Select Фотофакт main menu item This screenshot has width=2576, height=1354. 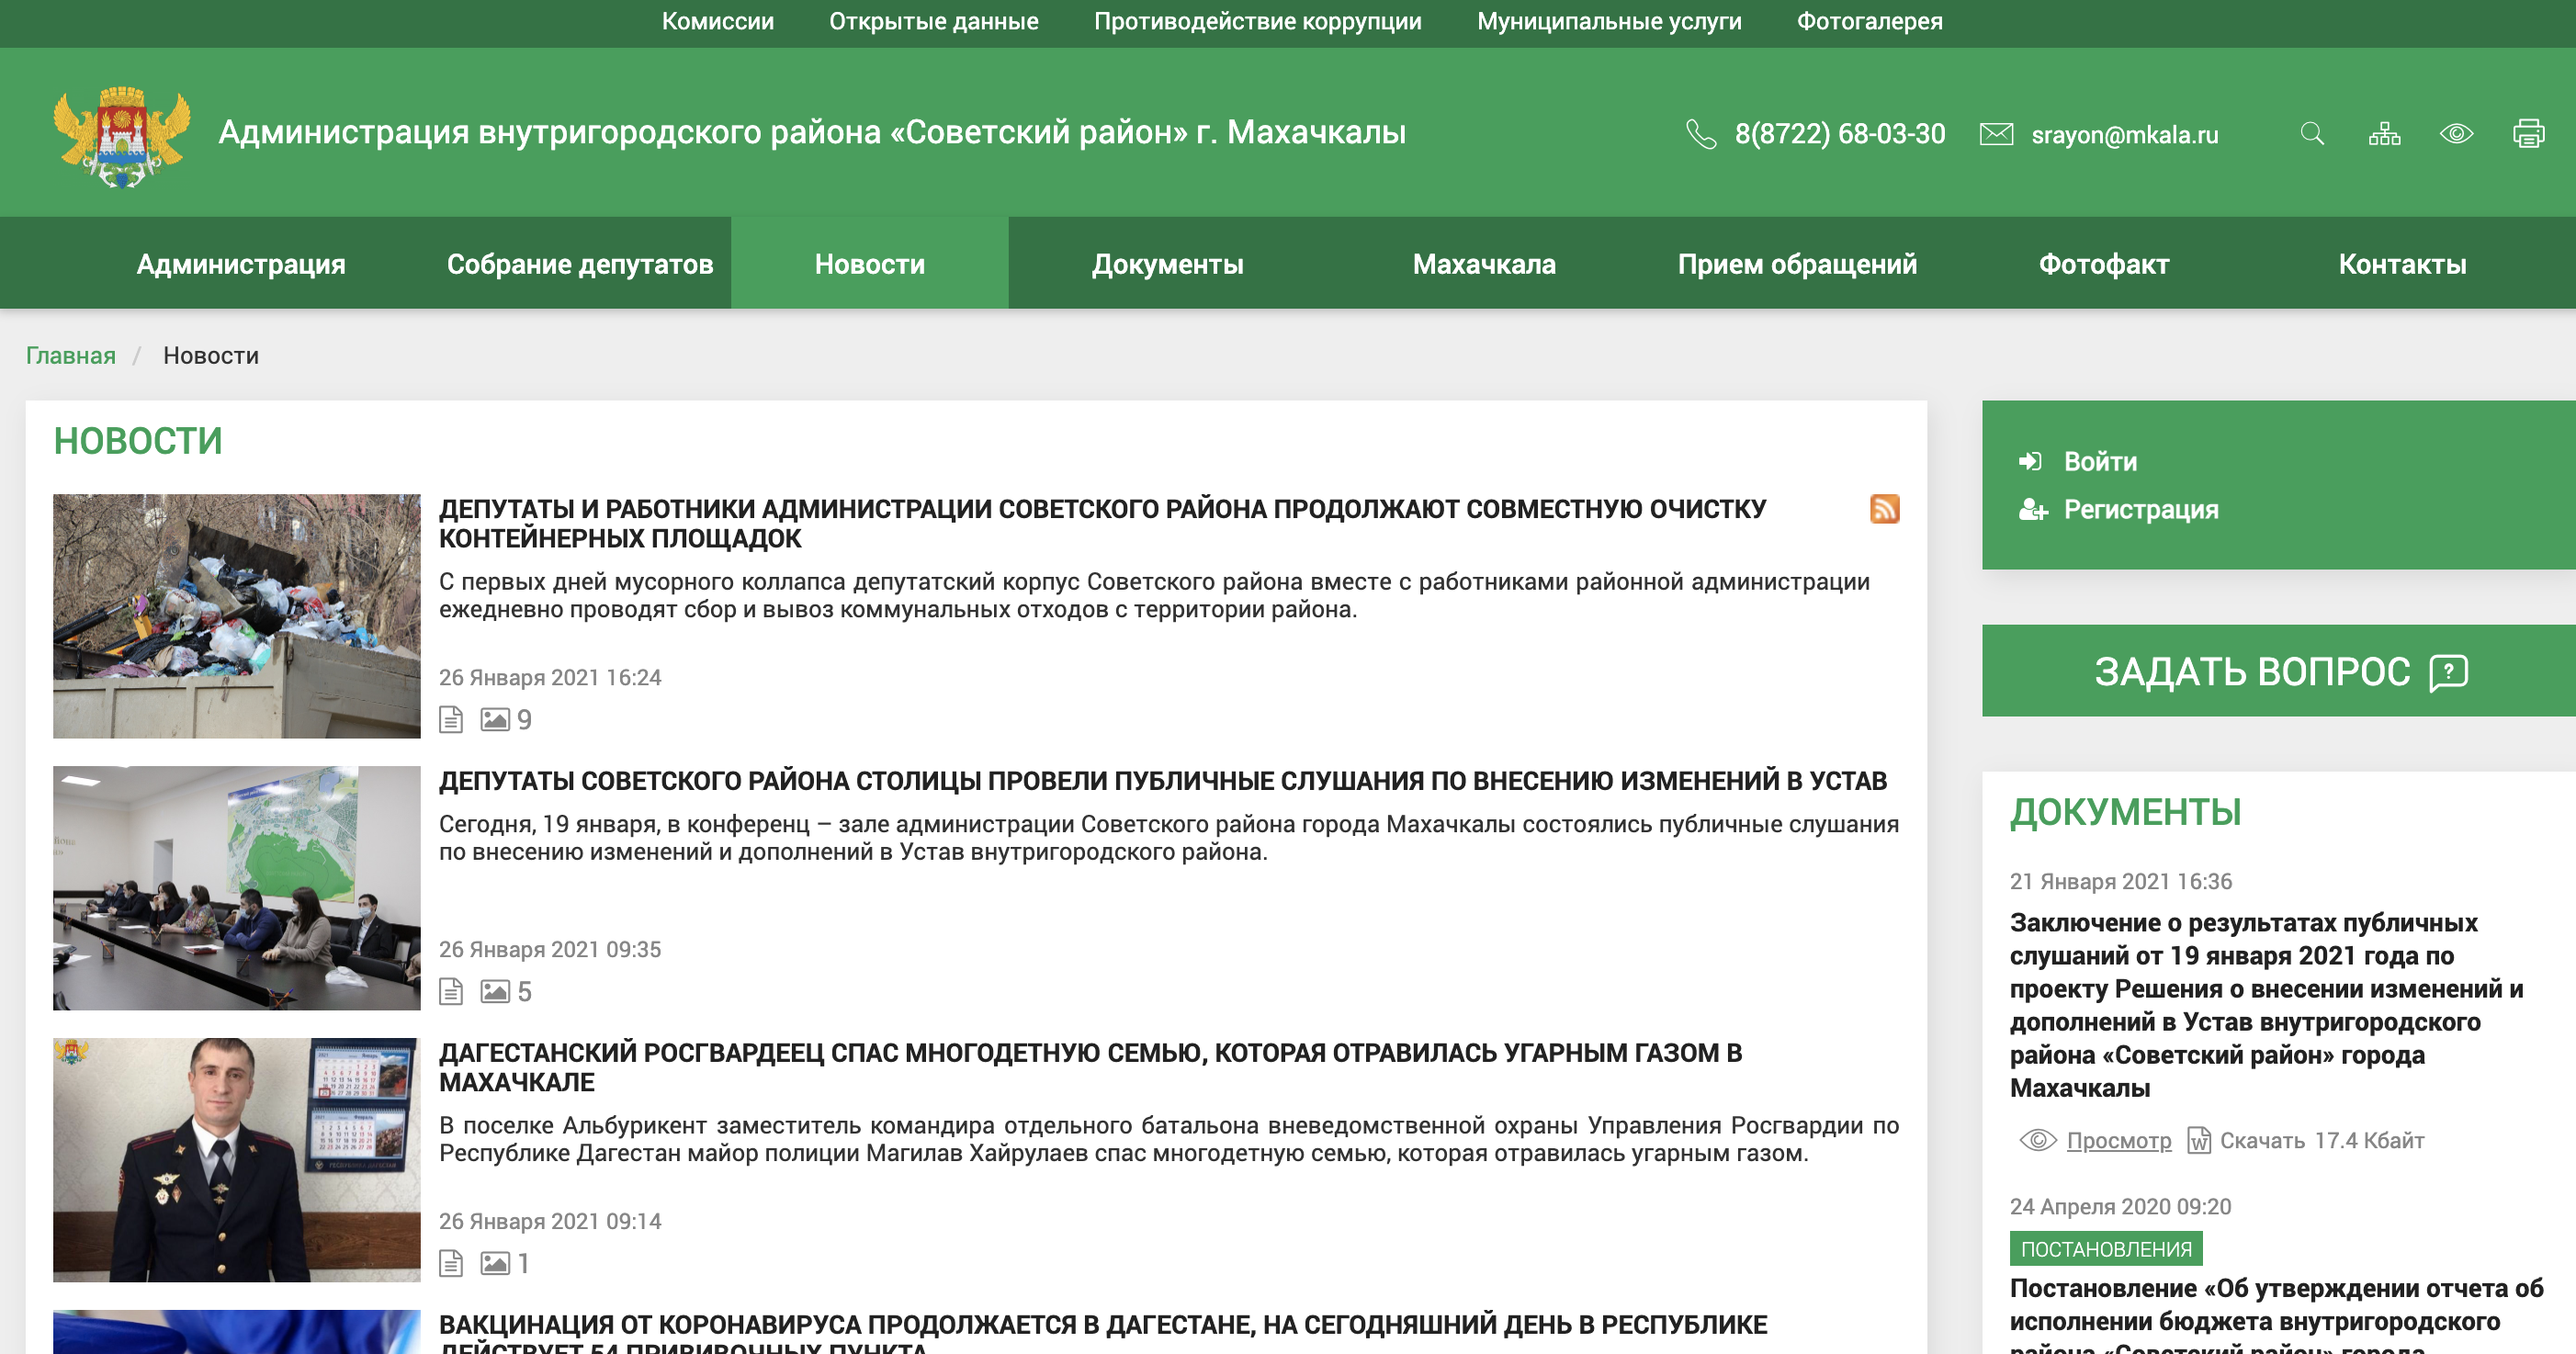(2104, 264)
